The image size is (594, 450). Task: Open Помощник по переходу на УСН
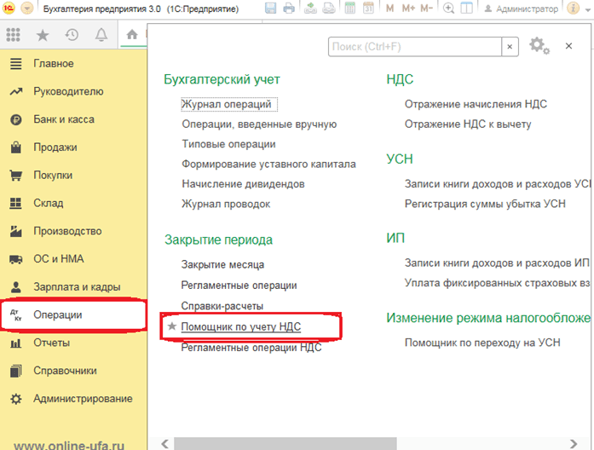click(482, 343)
